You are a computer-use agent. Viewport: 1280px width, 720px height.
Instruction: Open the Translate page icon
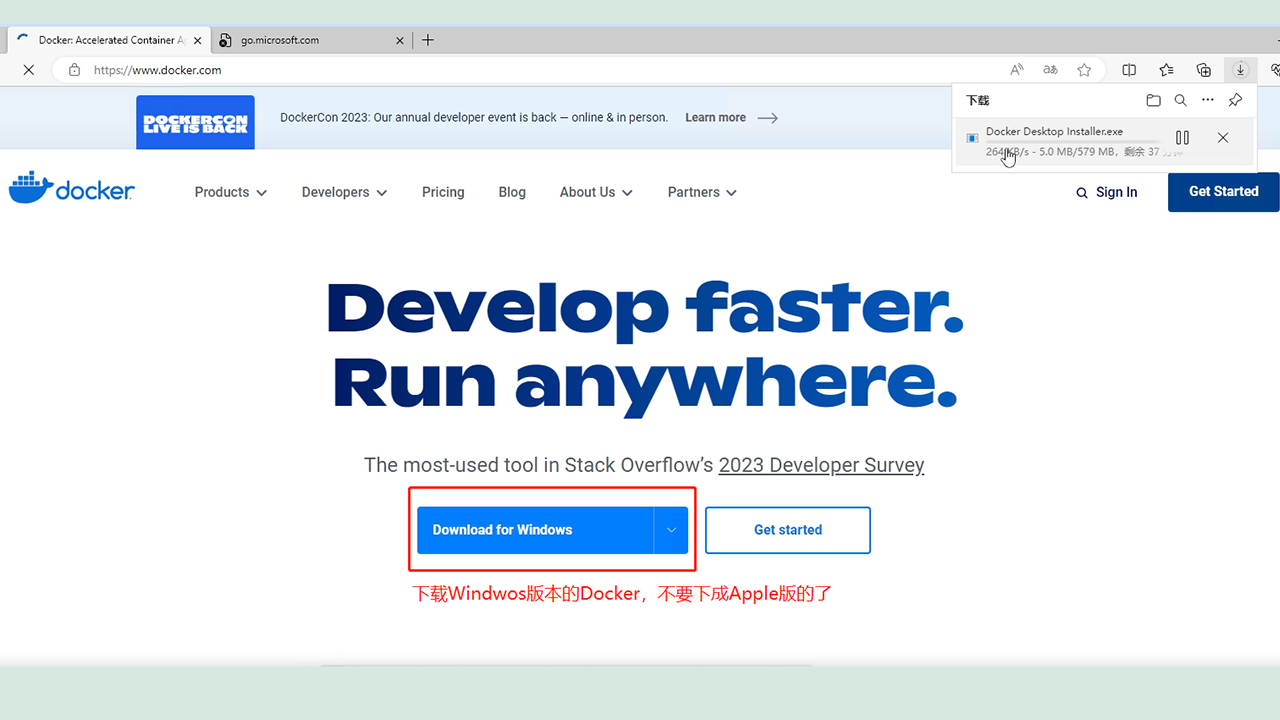click(1050, 70)
